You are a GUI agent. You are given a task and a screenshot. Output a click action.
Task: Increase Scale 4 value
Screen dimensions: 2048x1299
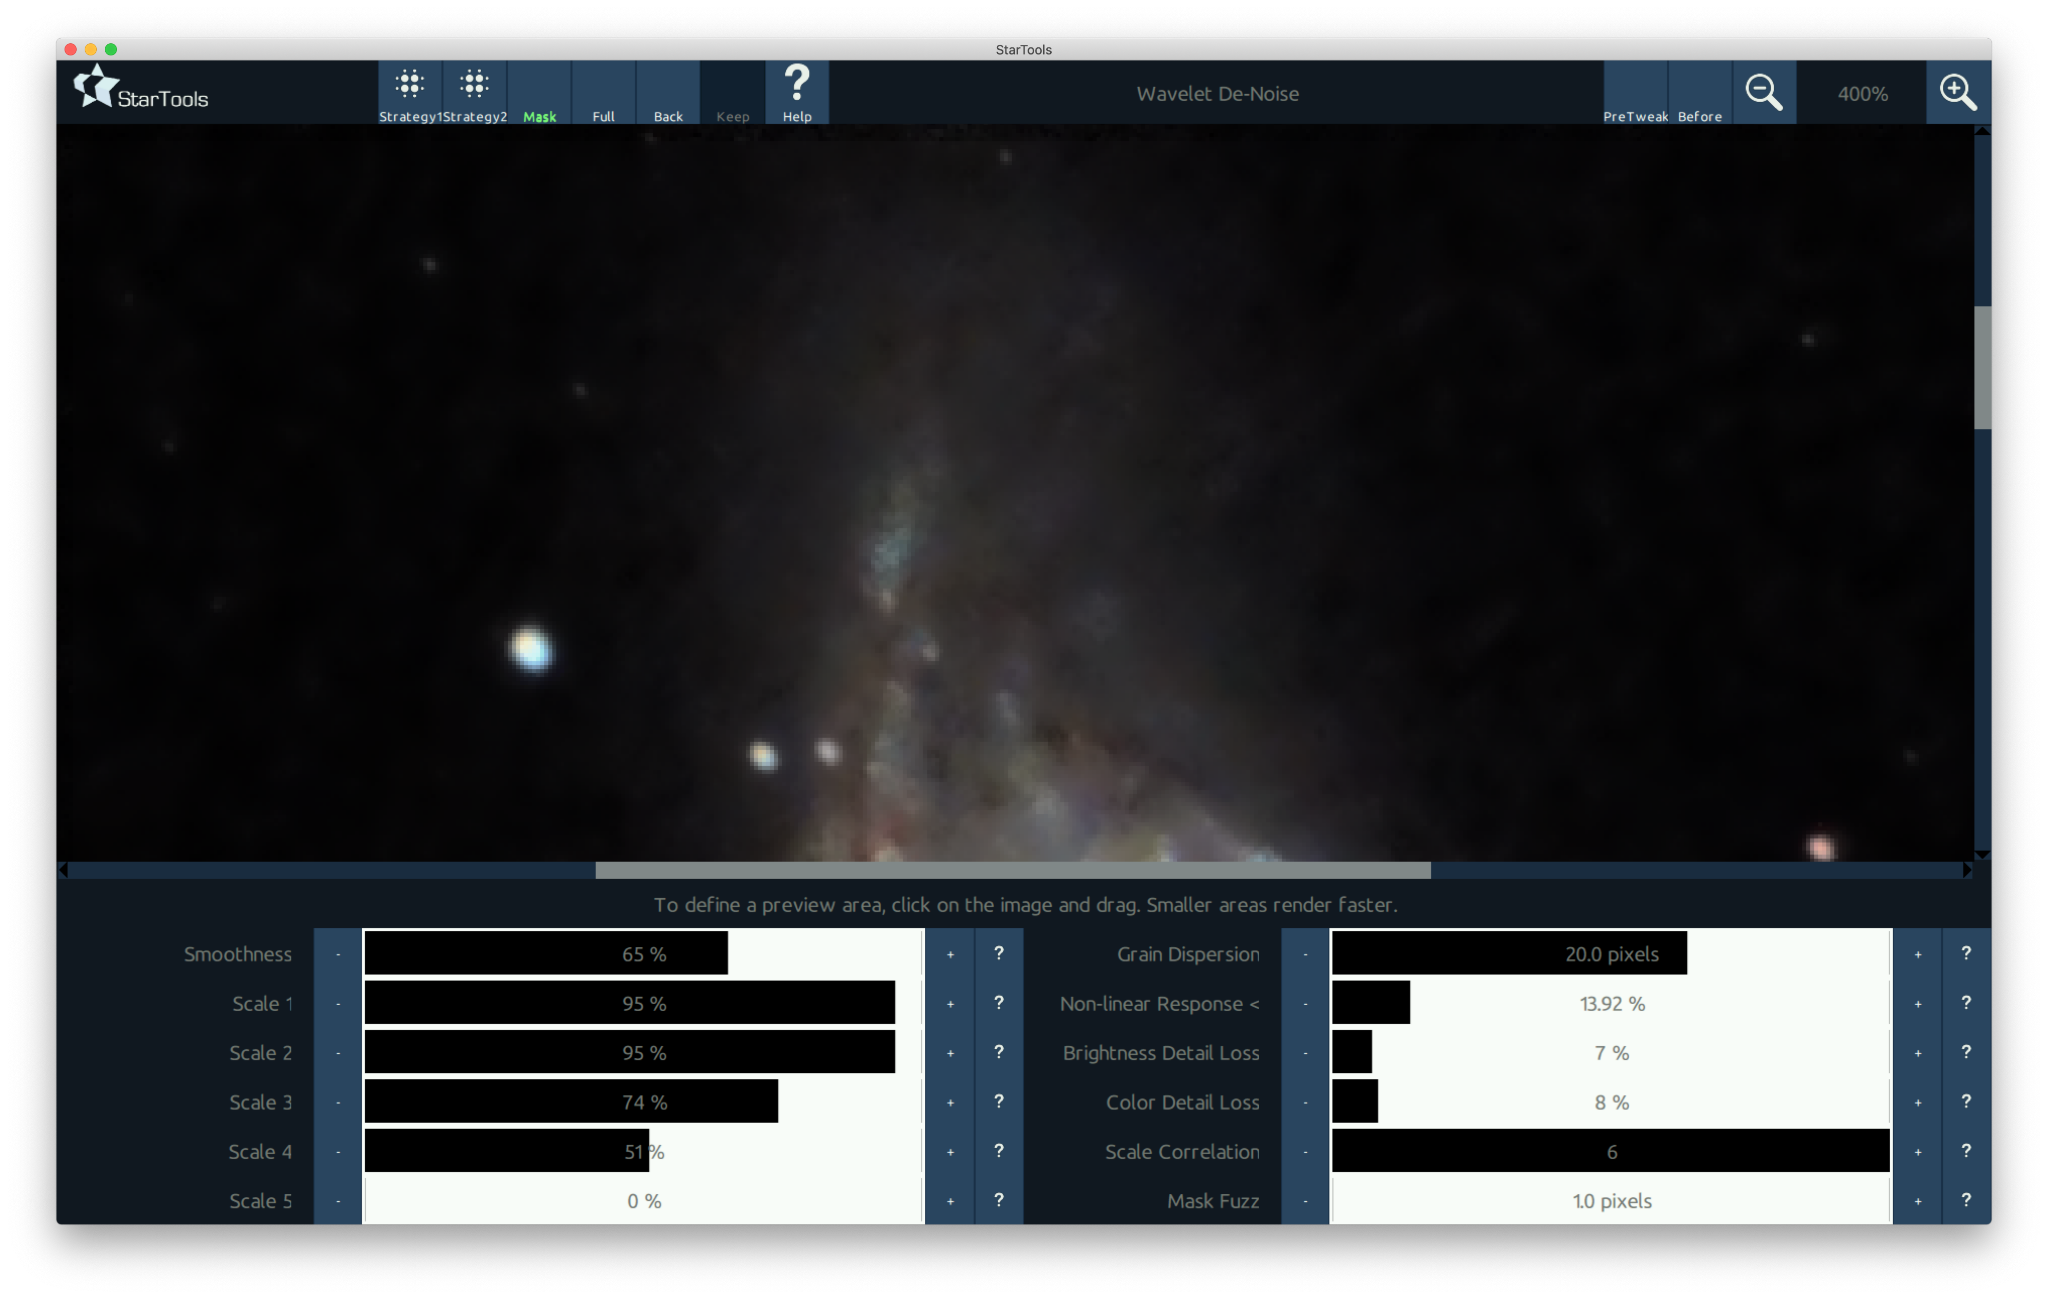pyautogui.click(x=950, y=1152)
